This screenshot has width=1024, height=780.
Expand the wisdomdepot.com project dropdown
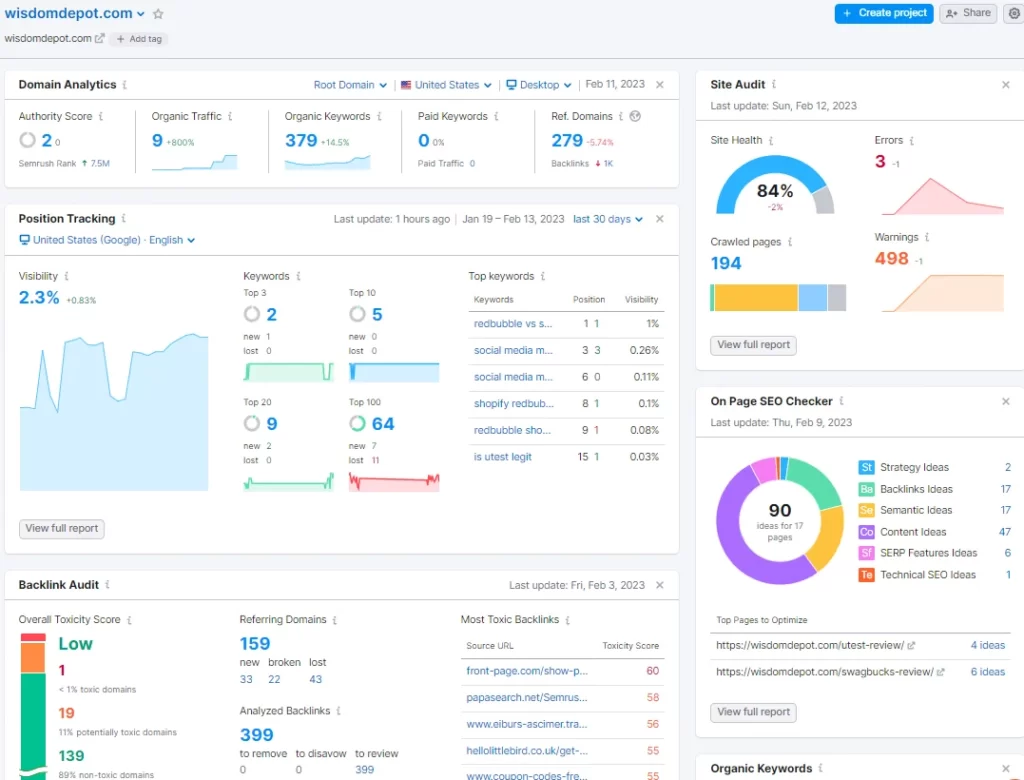(140, 14)
